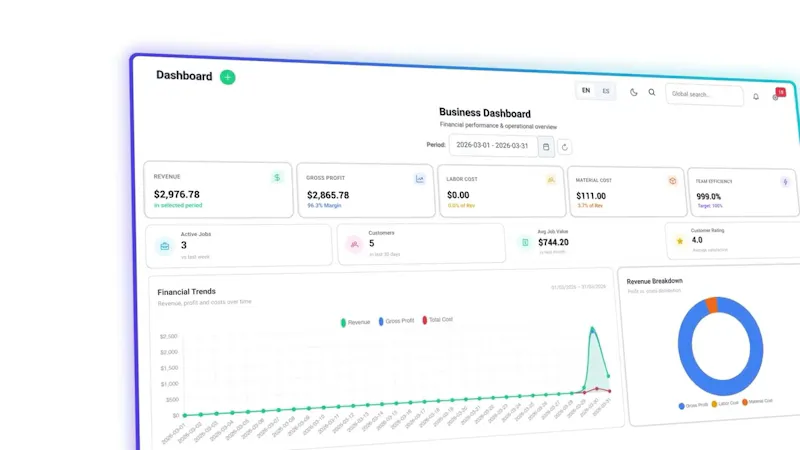This screenshot has height=450, width=800.
Task: Open the red-badged settings icon
Action: [x=777, y=95]
